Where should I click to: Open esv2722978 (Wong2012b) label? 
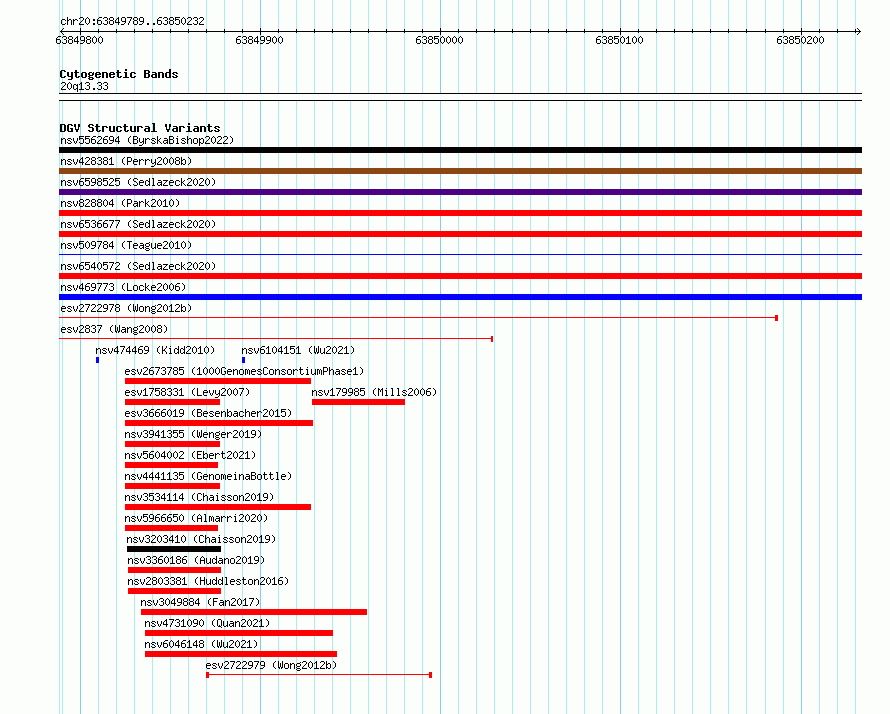pos(126,308)
